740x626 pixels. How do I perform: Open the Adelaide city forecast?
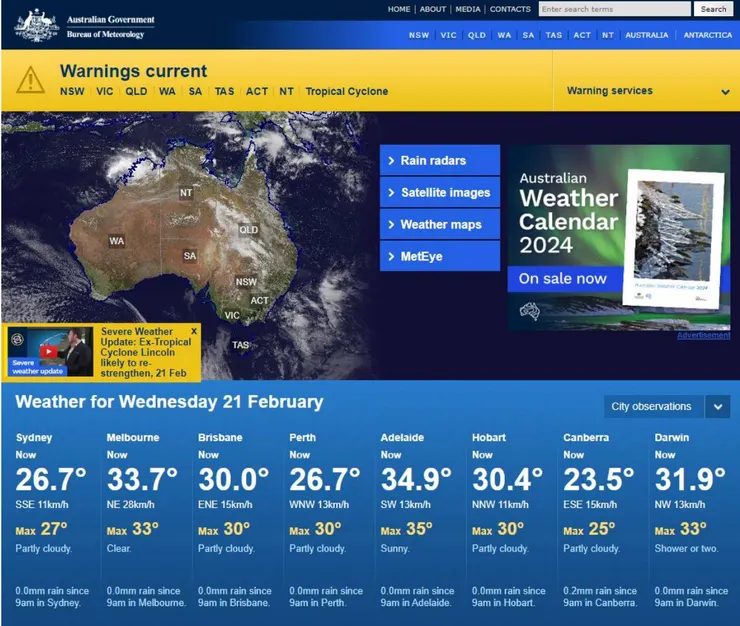point(402,438)
